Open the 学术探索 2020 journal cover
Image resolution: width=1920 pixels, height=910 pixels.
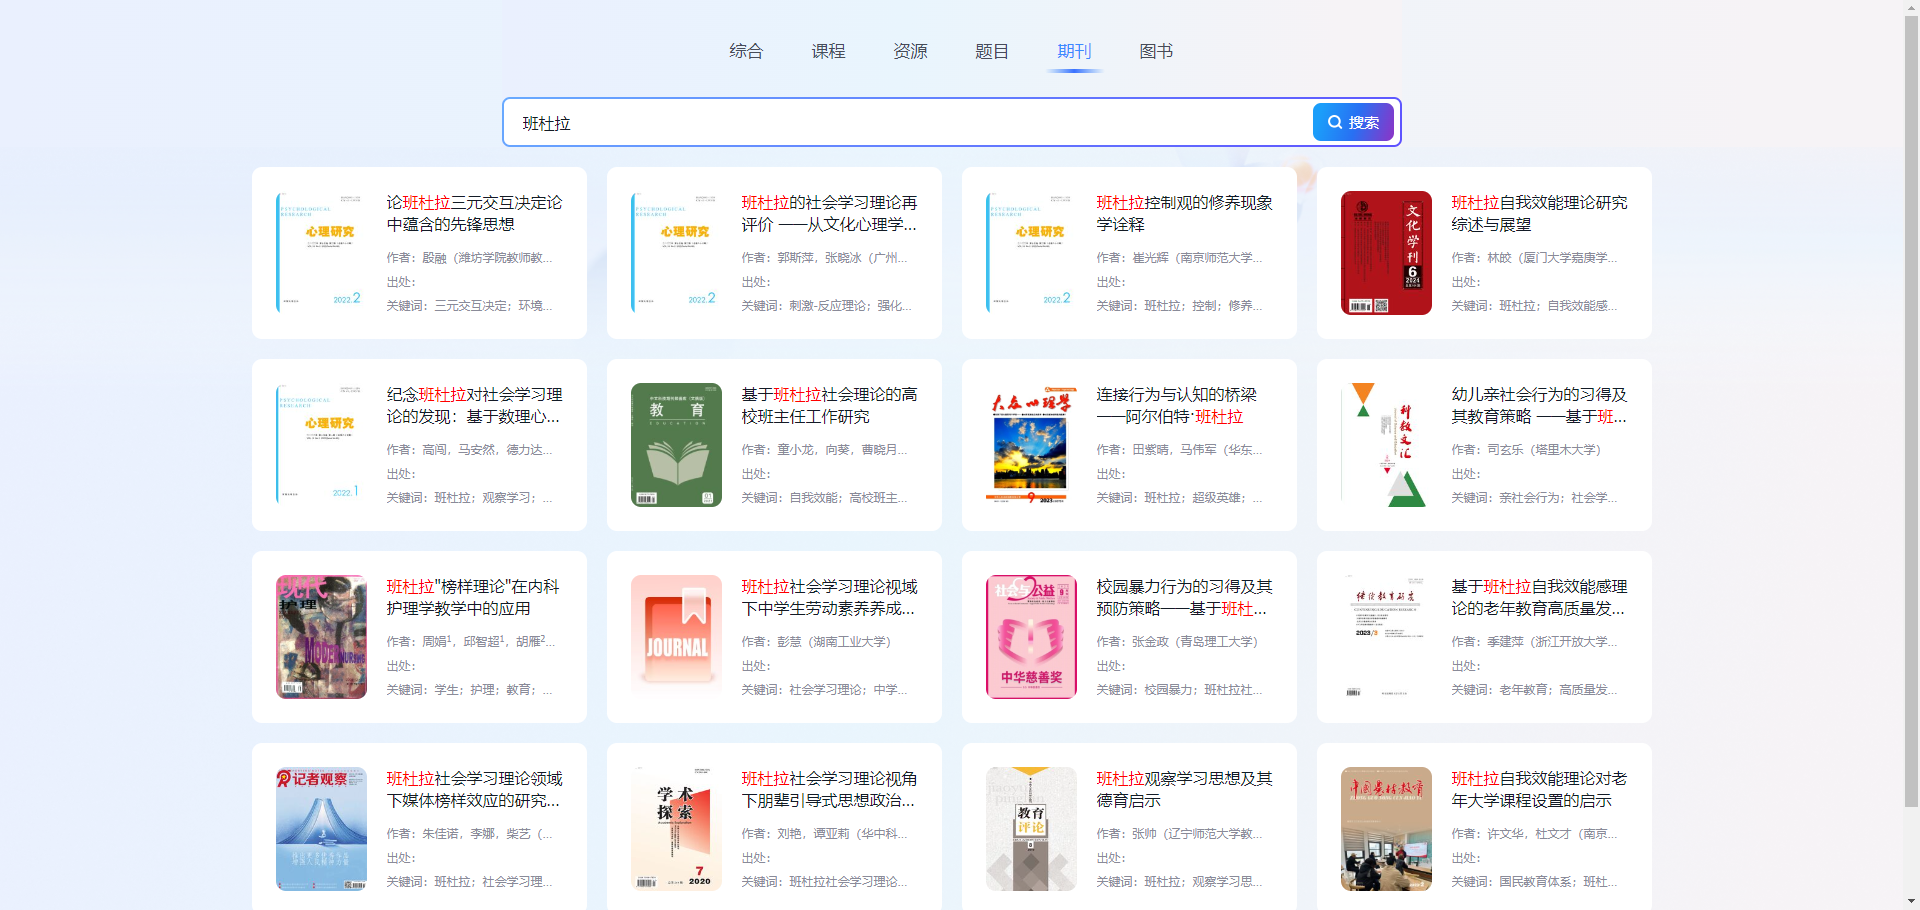[676, 829]
